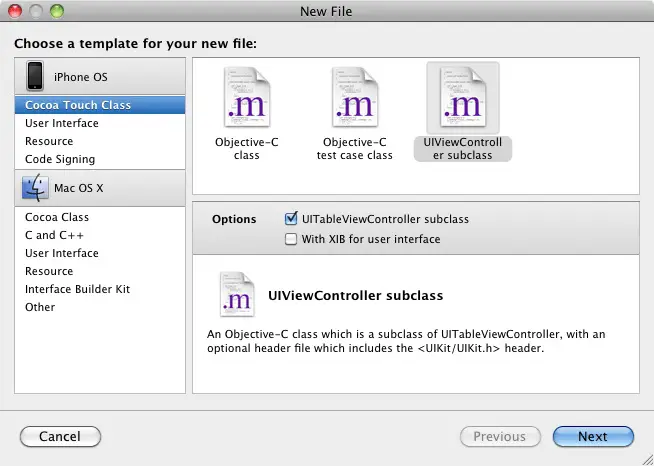Click the Mac OS X section header label

pos(78,188)
